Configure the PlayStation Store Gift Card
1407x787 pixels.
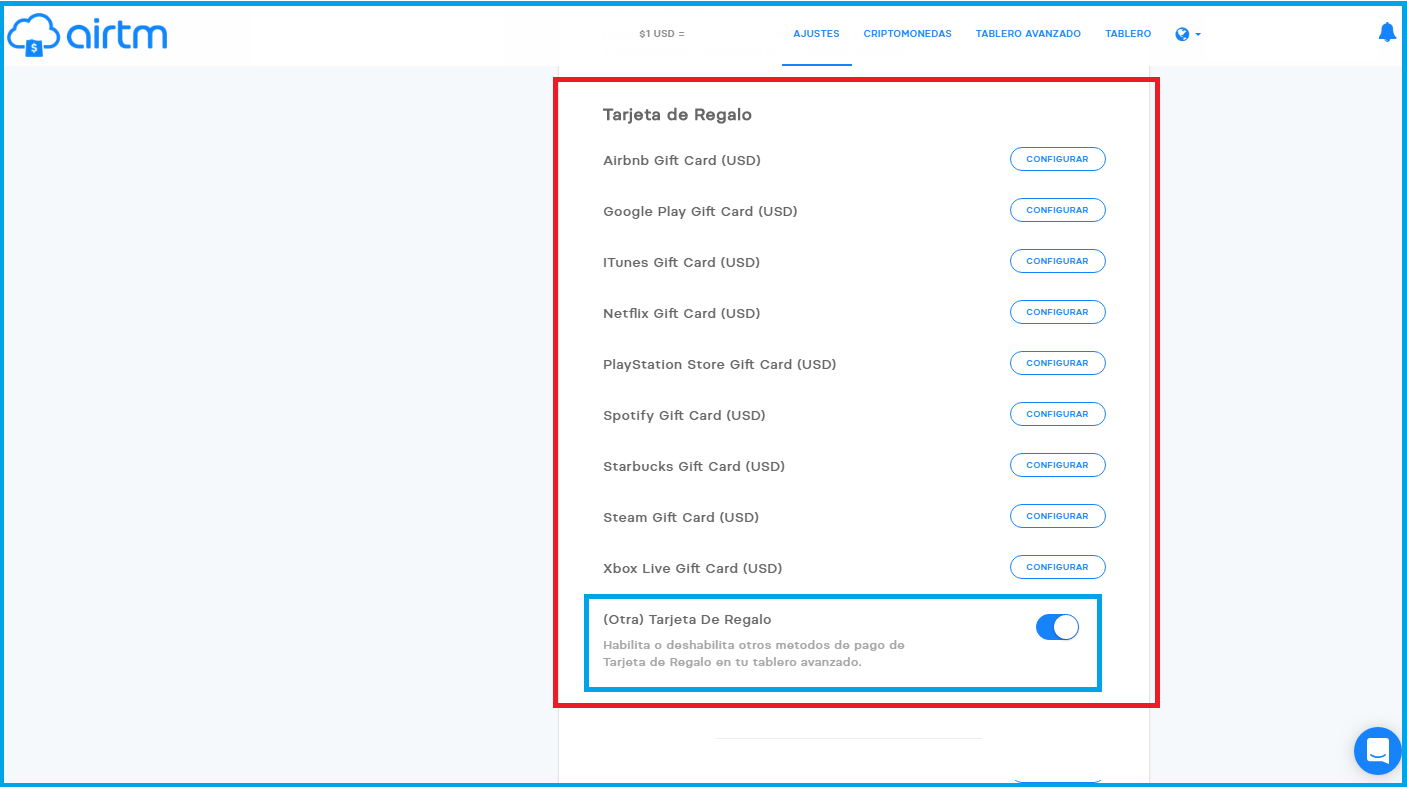click(x=1057, y=363)
